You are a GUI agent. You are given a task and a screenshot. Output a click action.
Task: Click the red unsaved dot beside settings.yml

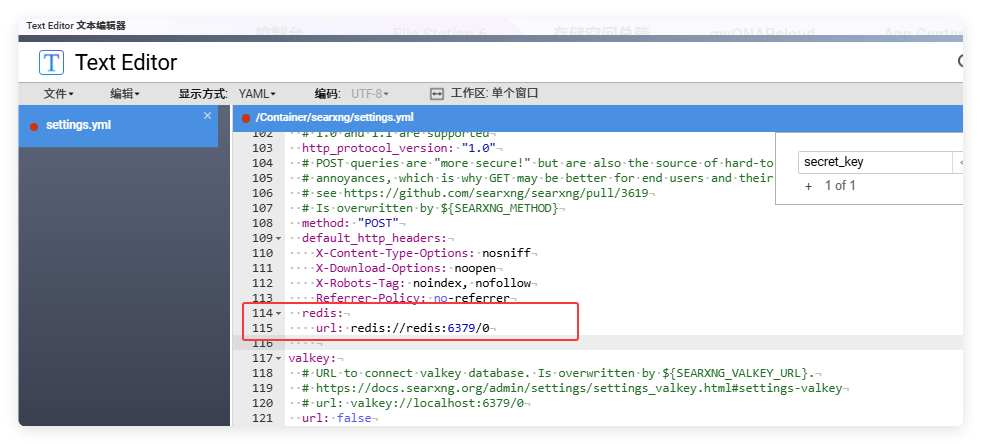point(34,126)
